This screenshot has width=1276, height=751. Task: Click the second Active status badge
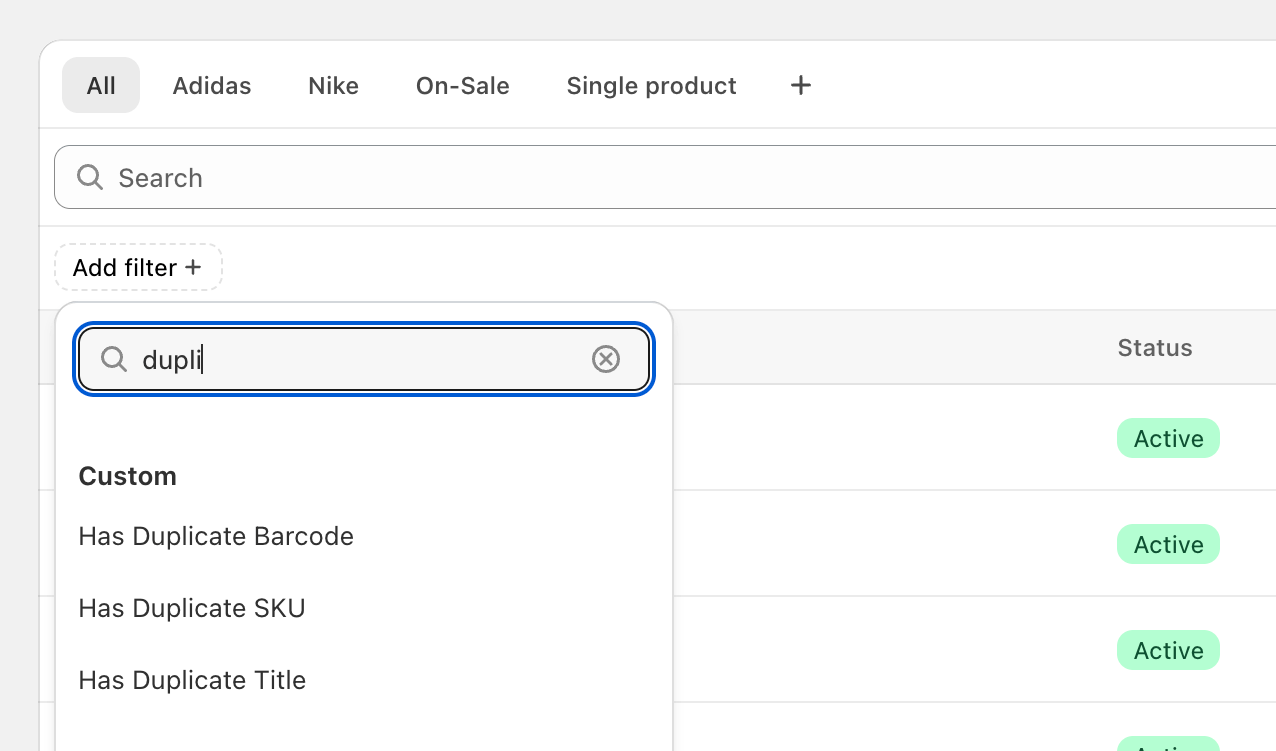[1168, 544]
